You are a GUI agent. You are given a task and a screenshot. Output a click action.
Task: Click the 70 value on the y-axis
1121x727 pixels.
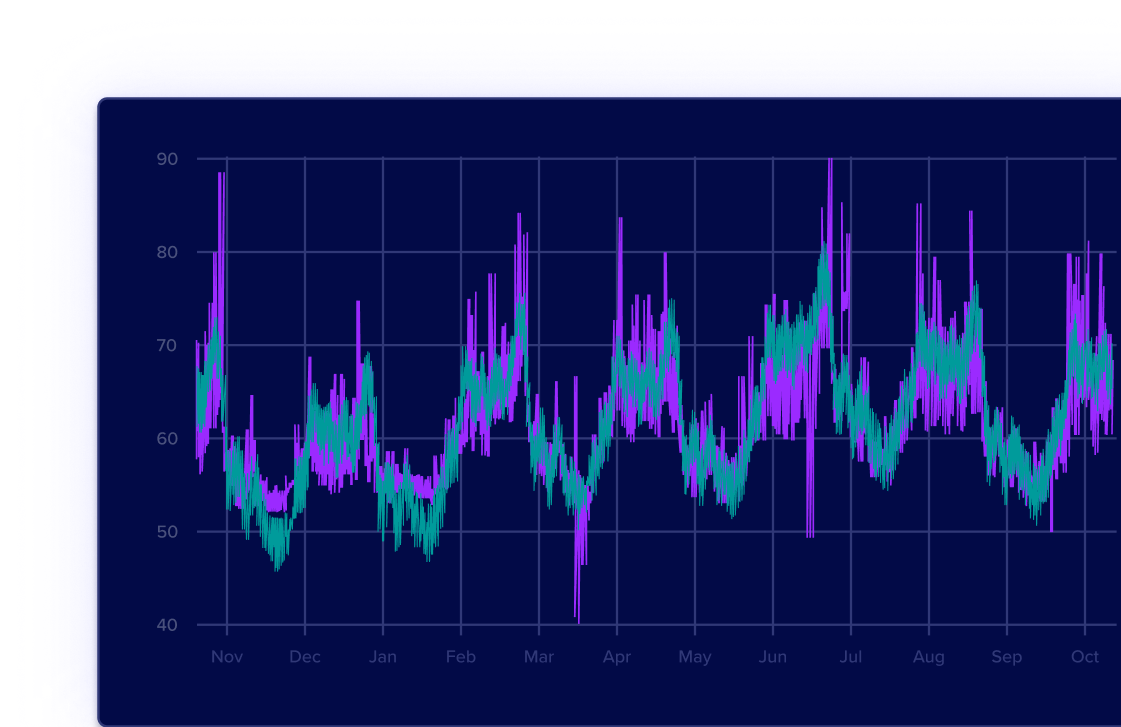click(x=167, y=346)
